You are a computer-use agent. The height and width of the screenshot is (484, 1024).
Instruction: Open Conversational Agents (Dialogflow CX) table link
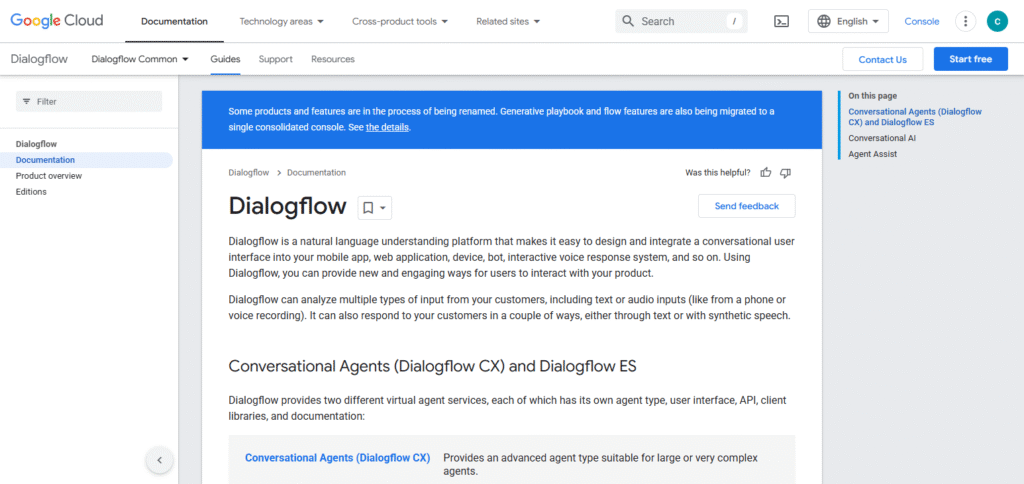coord(338,458)
